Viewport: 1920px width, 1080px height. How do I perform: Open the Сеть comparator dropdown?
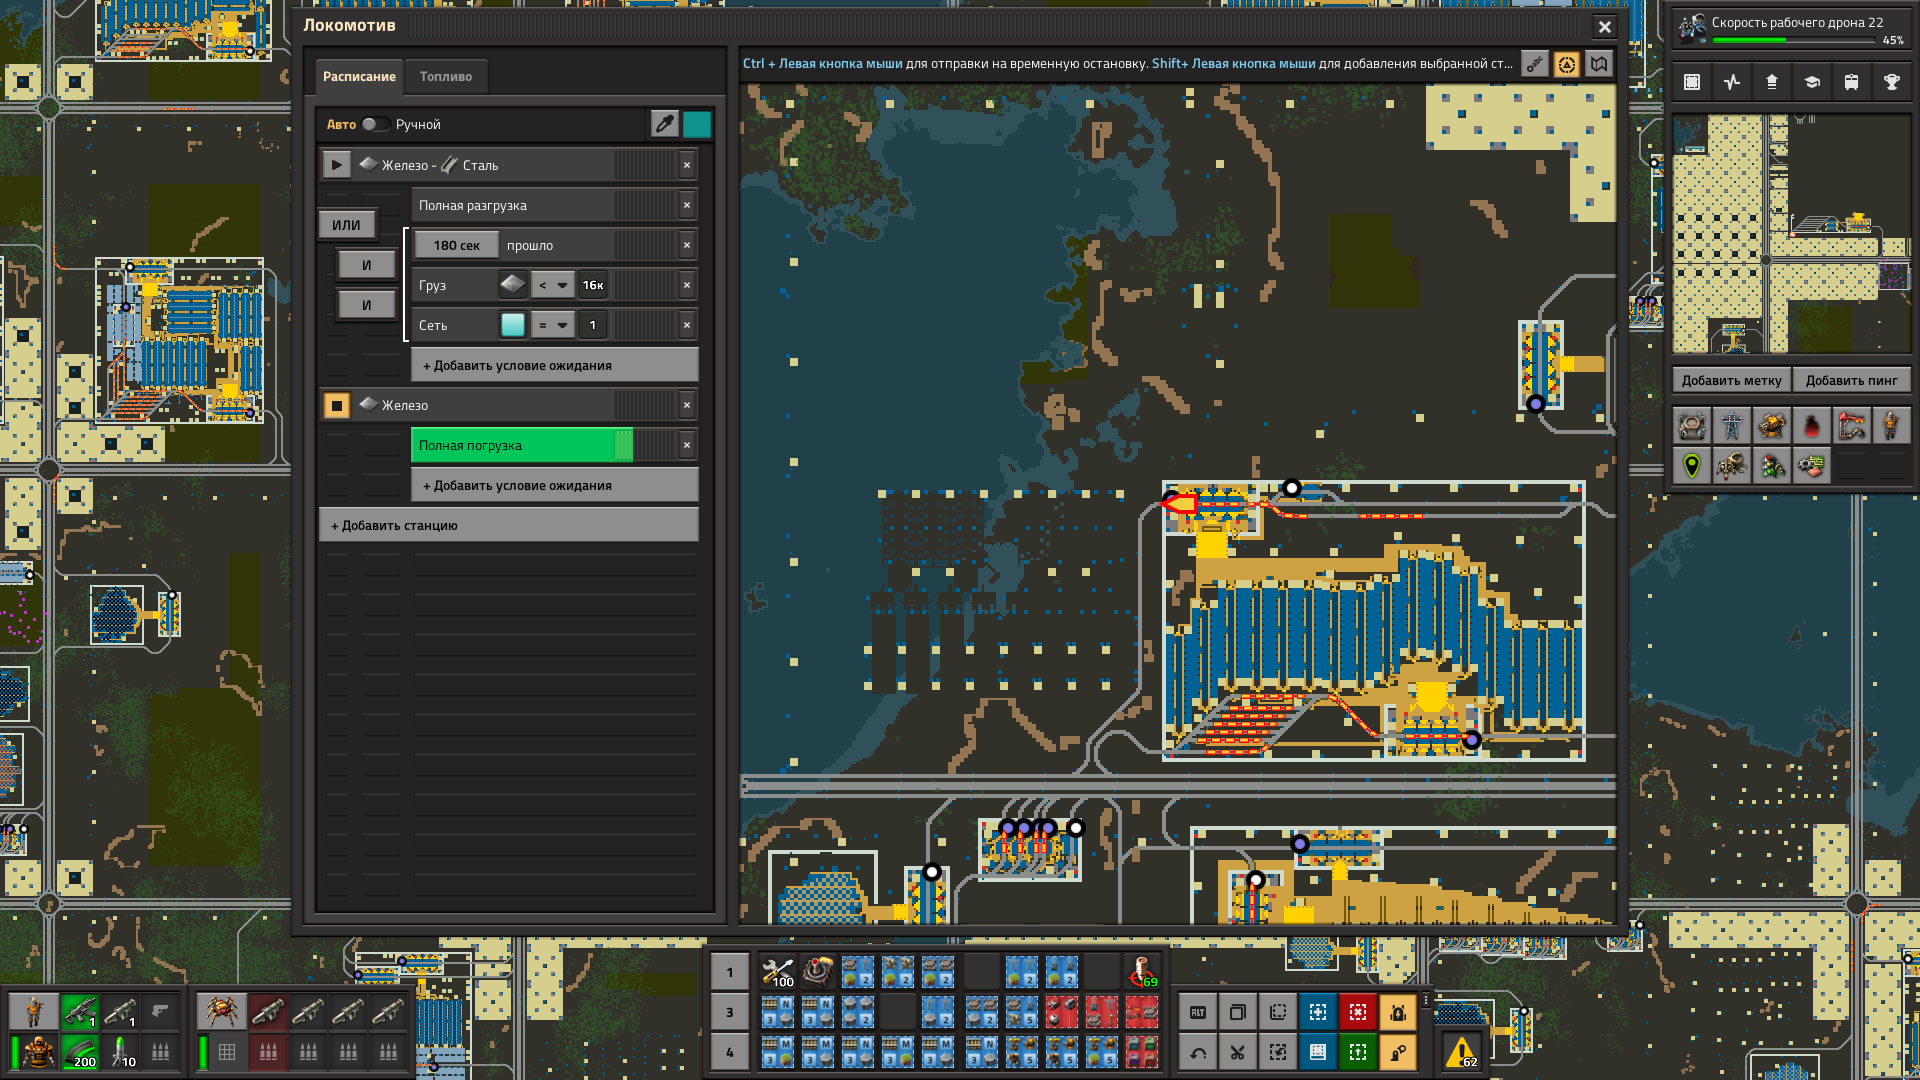(552, 325)
